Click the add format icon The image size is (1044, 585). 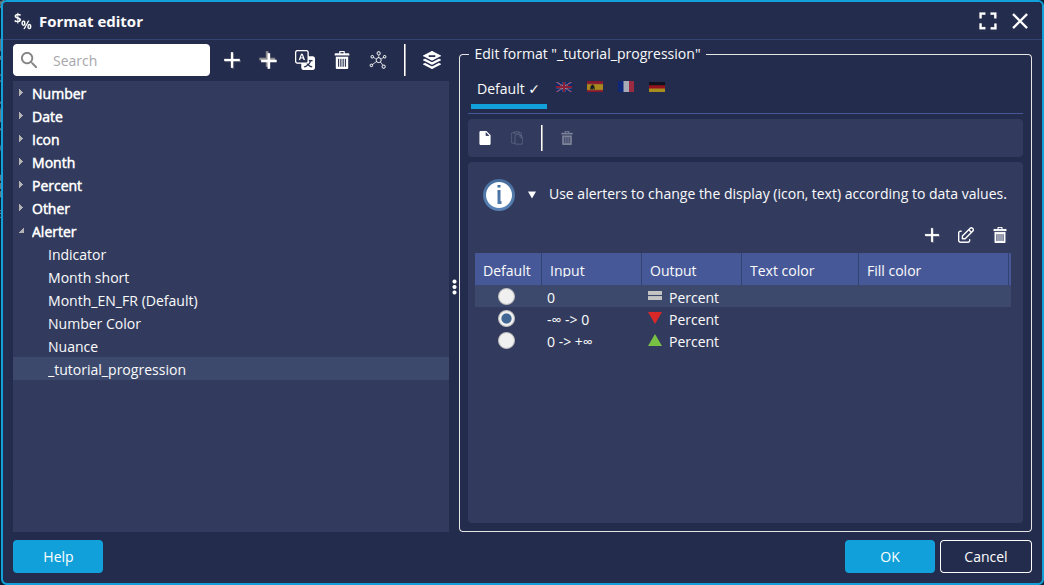pyautogui.click(x=232, y=60)
